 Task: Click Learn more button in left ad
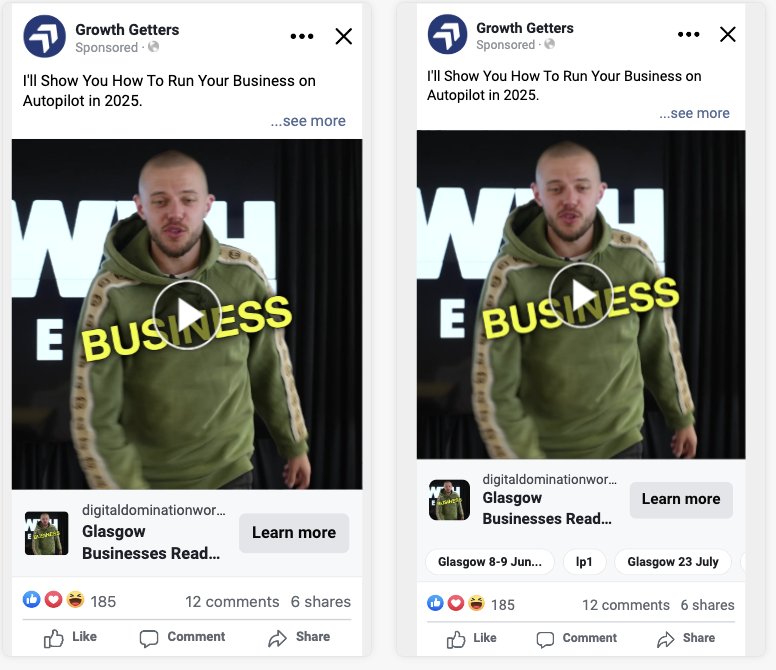tap(294, 533)
